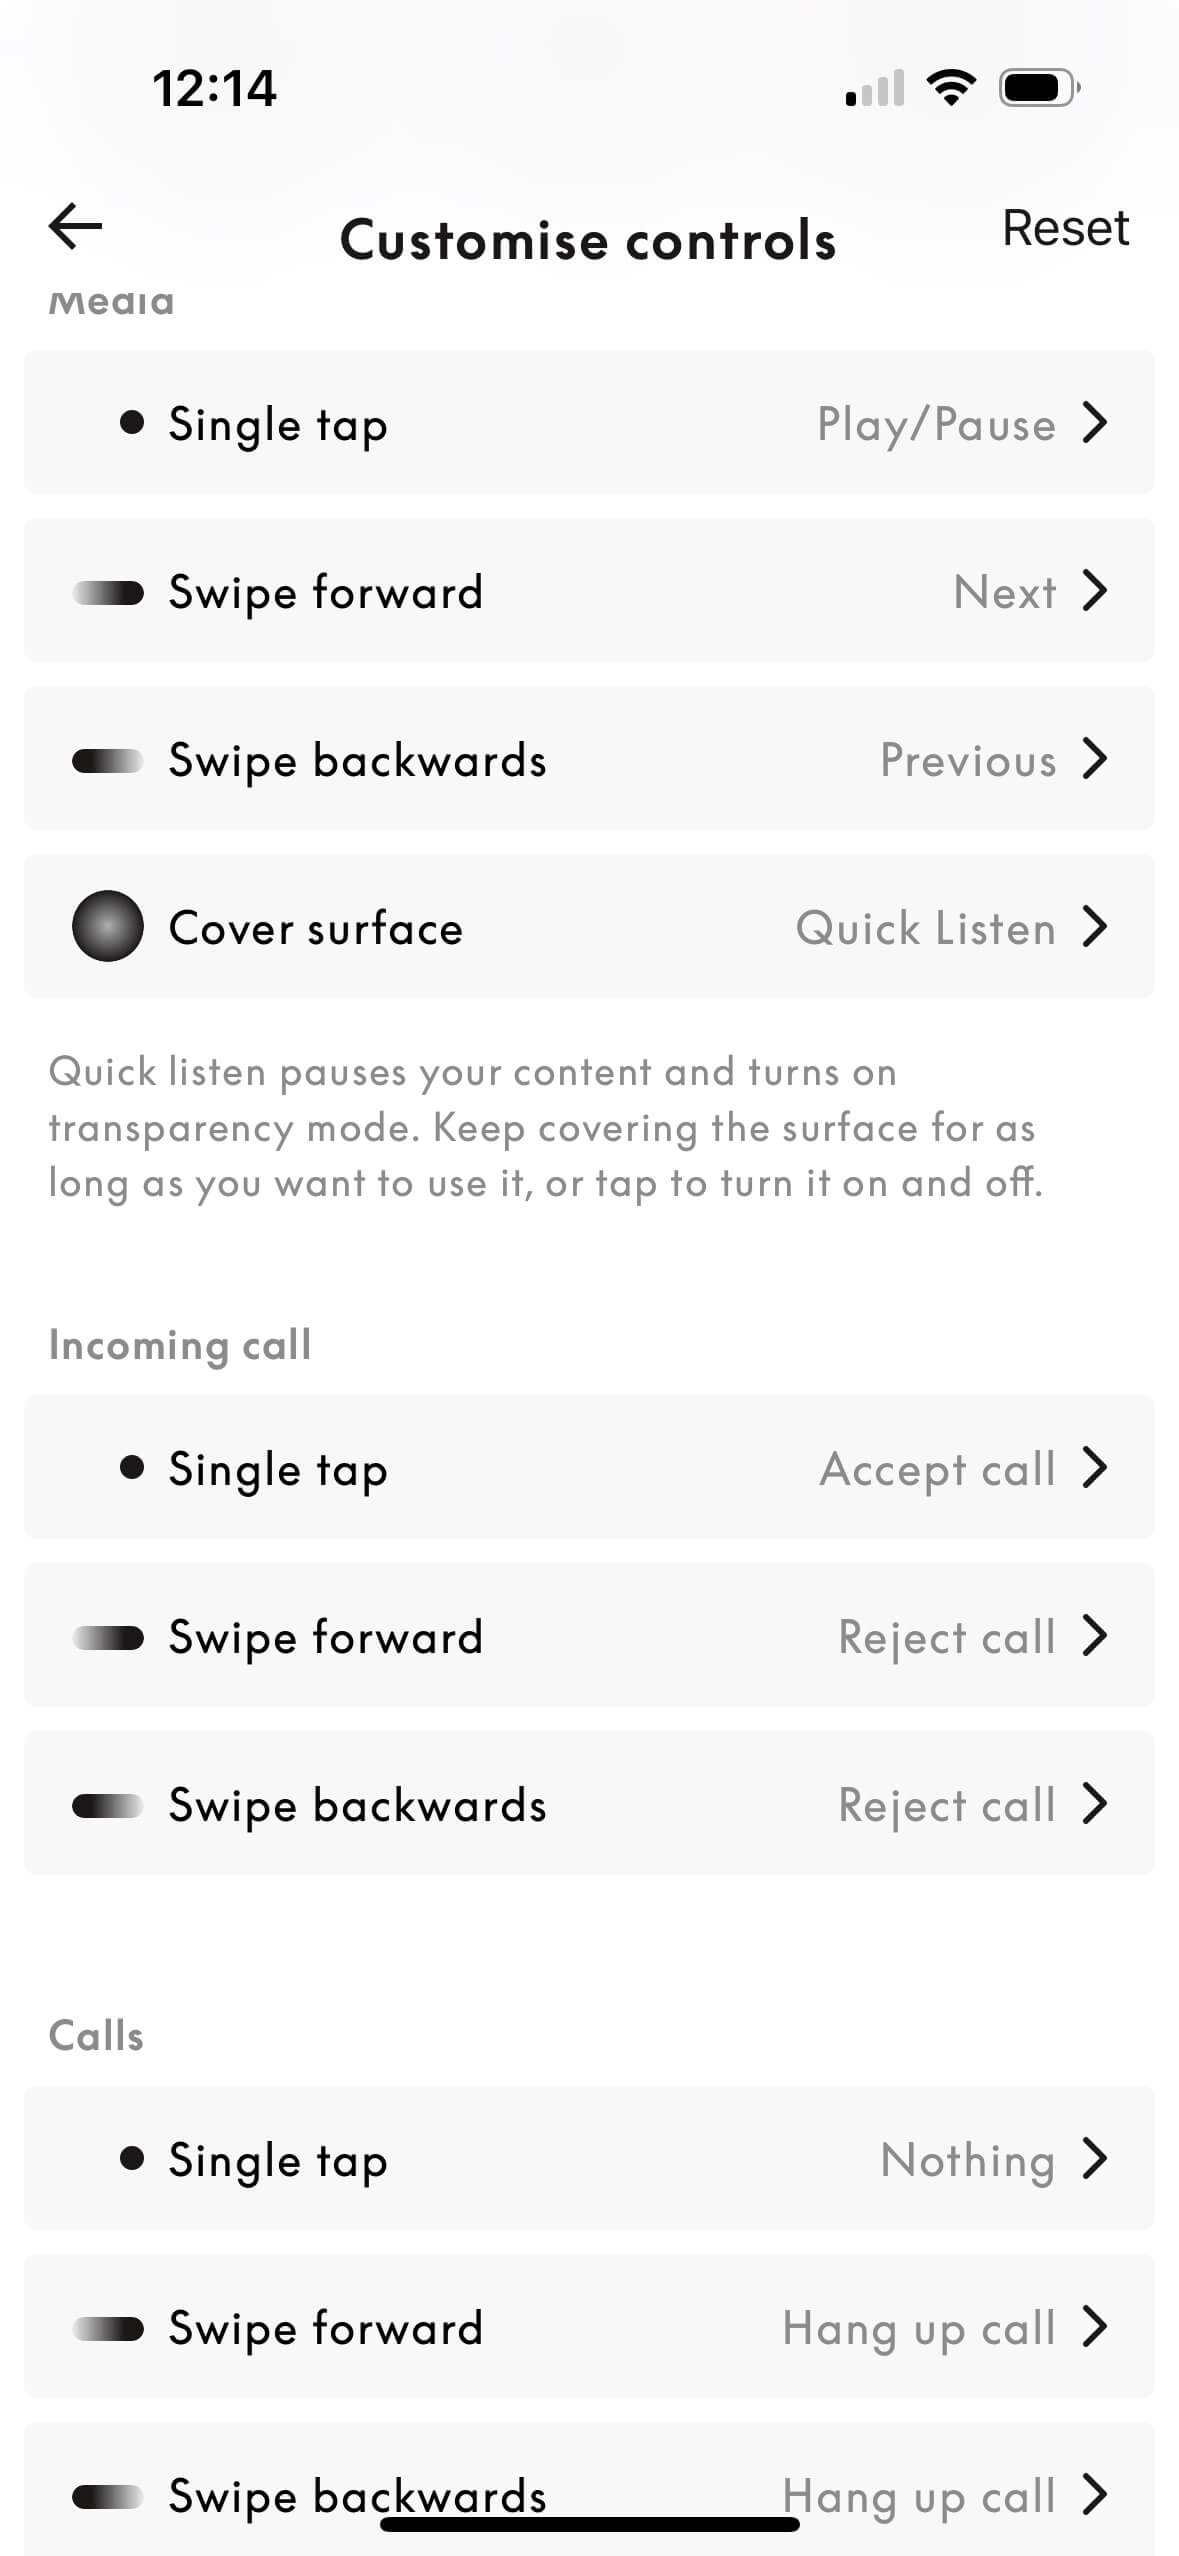Select Incoming call Swipe forward Reject call
This screenshot has width=1179, height=2556.
947,1637
